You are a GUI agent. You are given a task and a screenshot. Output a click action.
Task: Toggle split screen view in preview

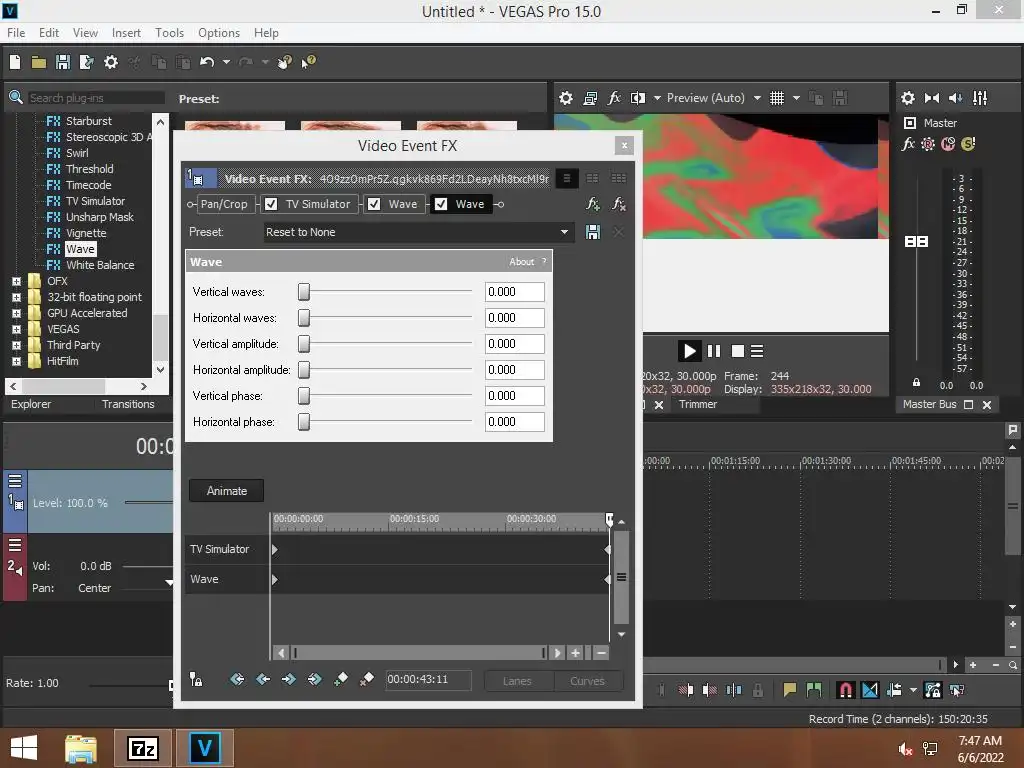(x=638, y=98)
